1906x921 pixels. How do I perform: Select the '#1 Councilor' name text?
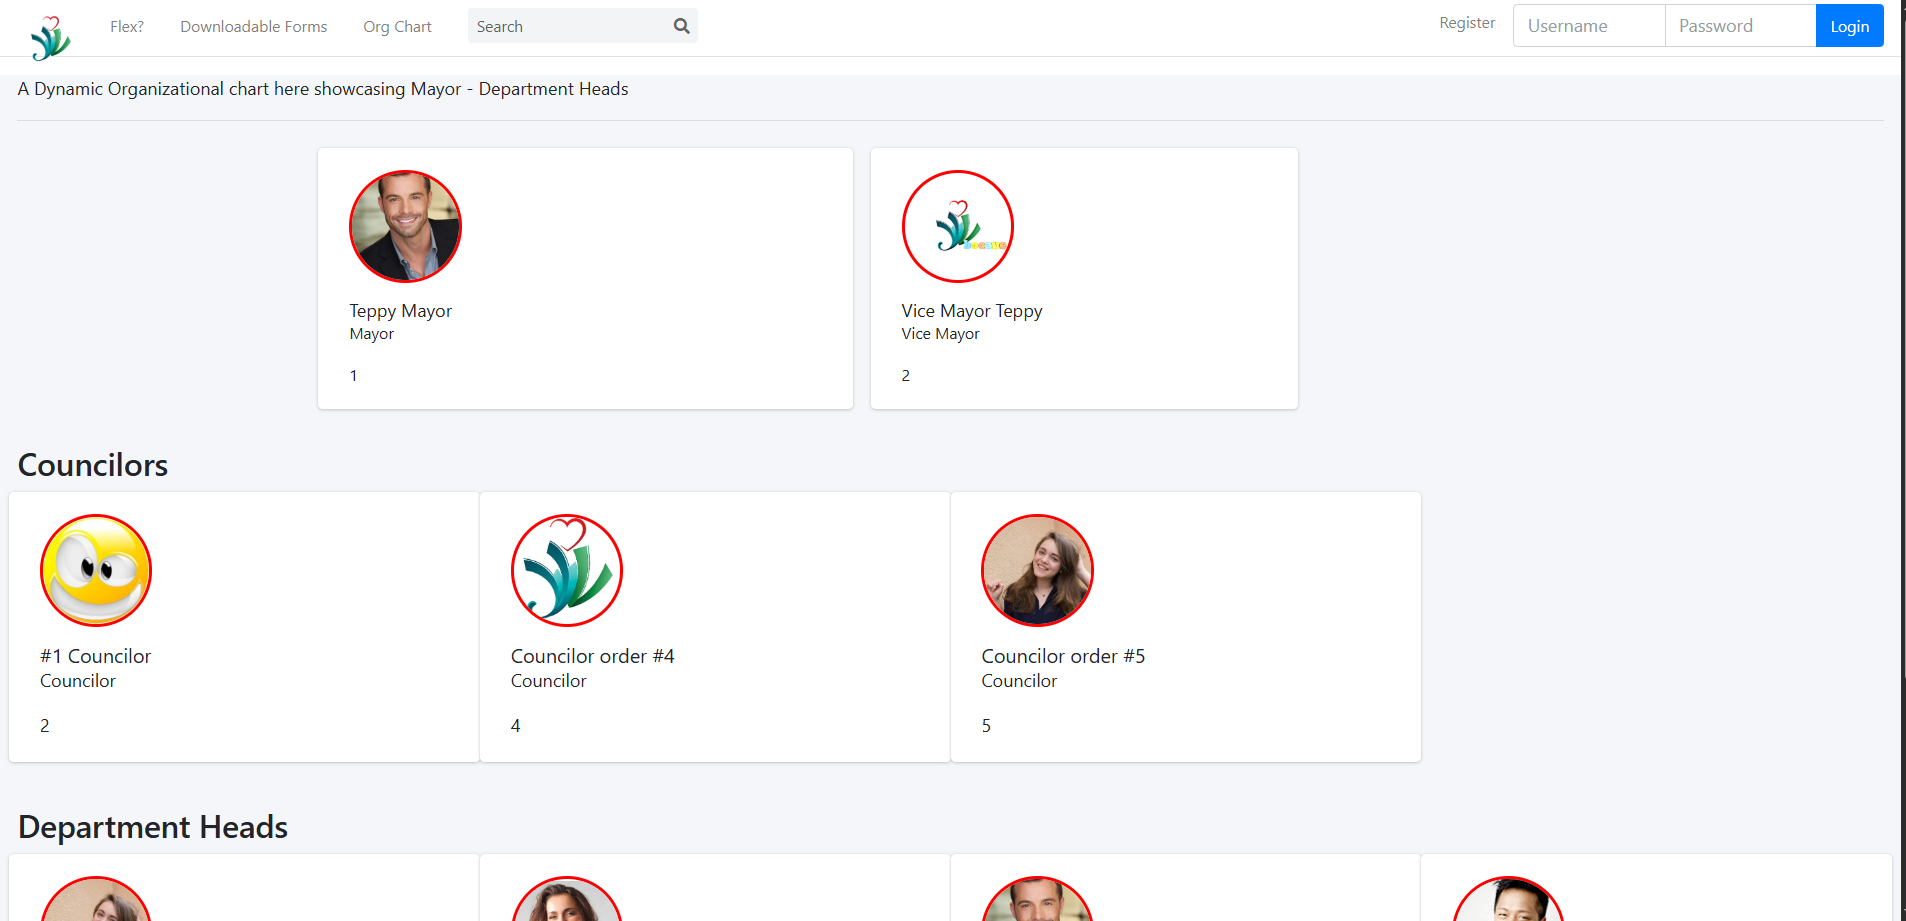click(95, 656)
